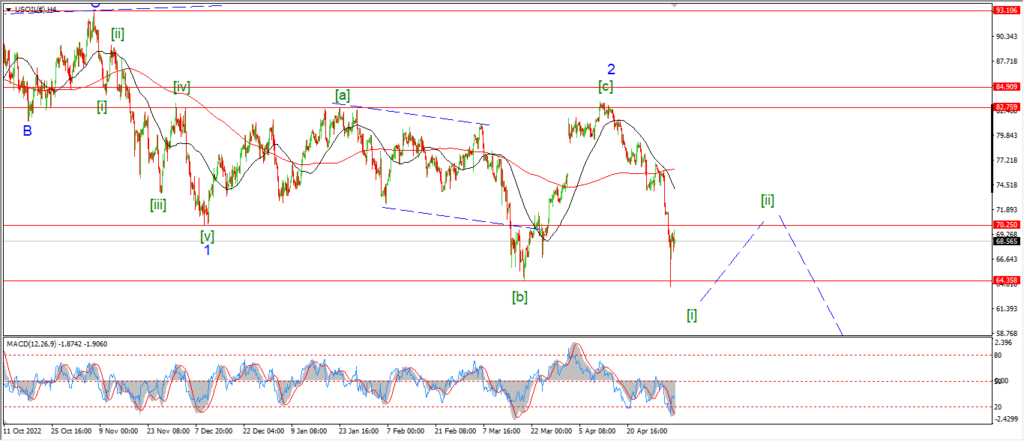This screenshot has width=1024, height=441.
Task: Select the blue wave 1 label
Action: pos(207,250)
